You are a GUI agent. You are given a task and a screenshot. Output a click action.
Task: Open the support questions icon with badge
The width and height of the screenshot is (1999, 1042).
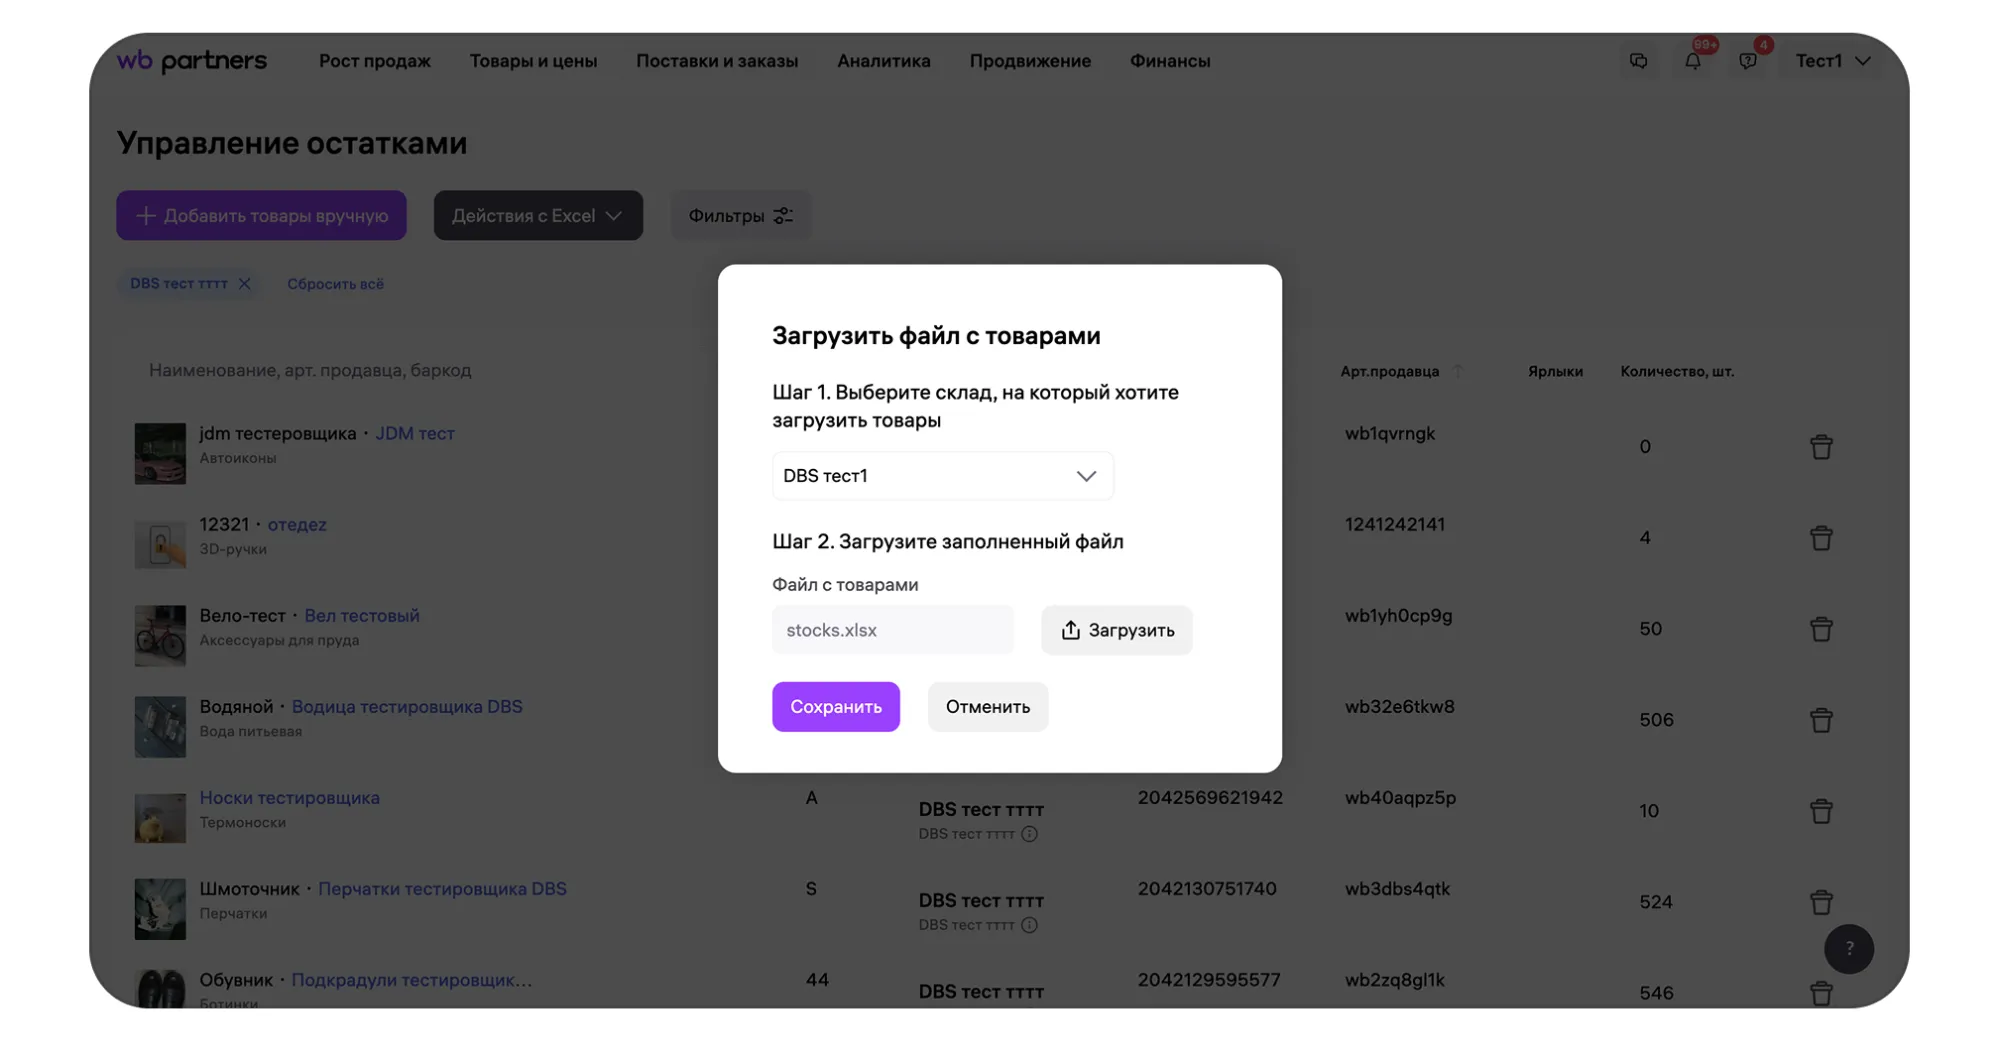point(1747,61)
